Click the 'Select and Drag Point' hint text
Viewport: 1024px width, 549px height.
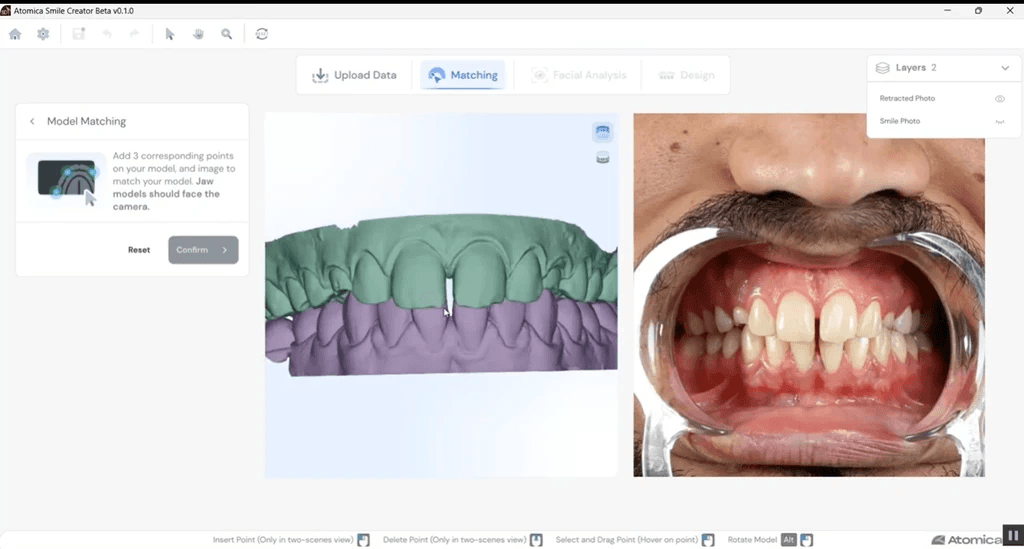[x=627, y=540]
